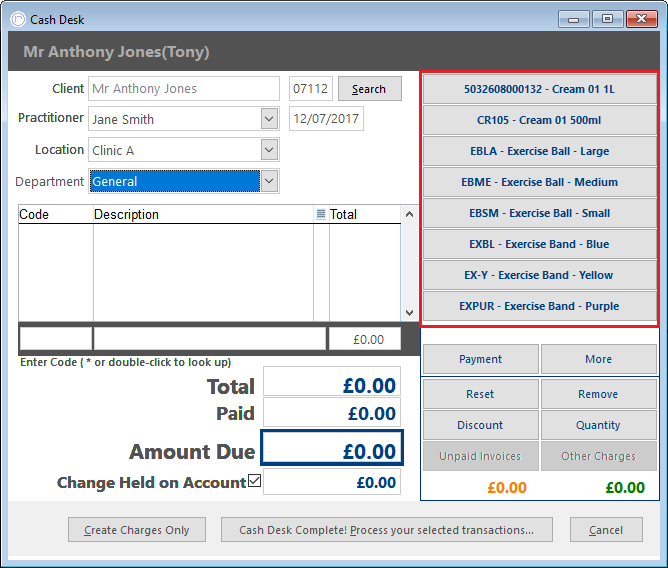The height and width of the screenshot is (568, 668).
Task: Click the Cash Desk app icon in title bar
Action: [x=18, y=20]
